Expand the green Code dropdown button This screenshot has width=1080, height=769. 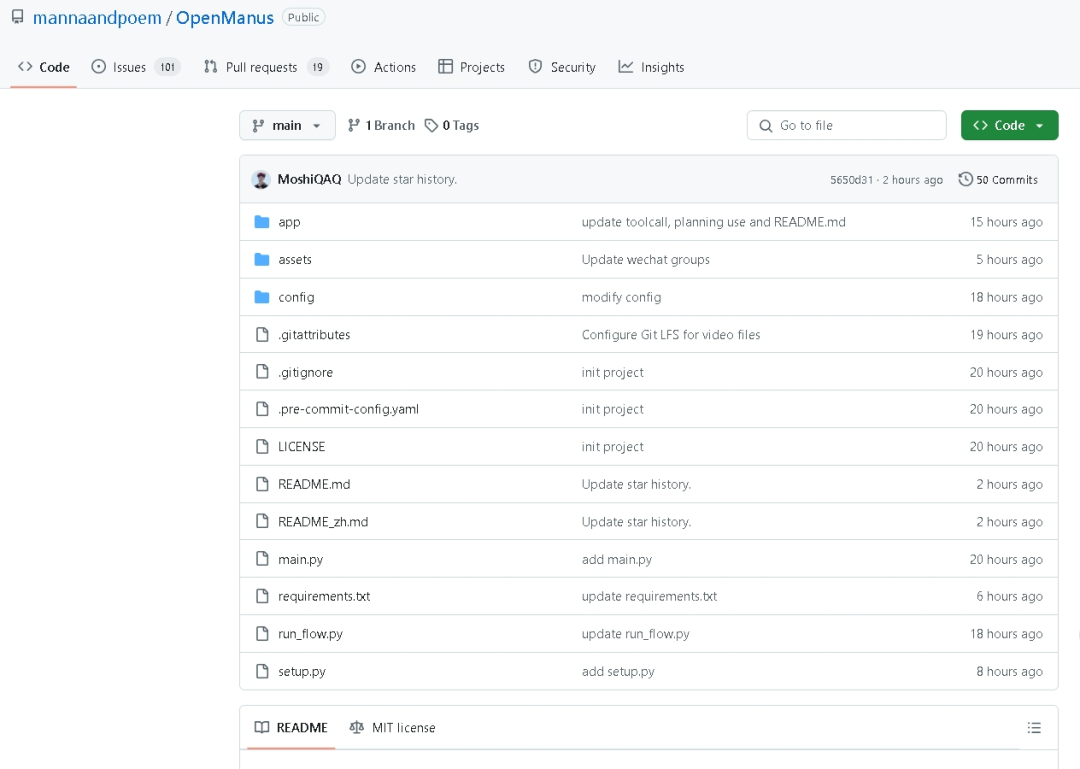[x=1009, y=125]
